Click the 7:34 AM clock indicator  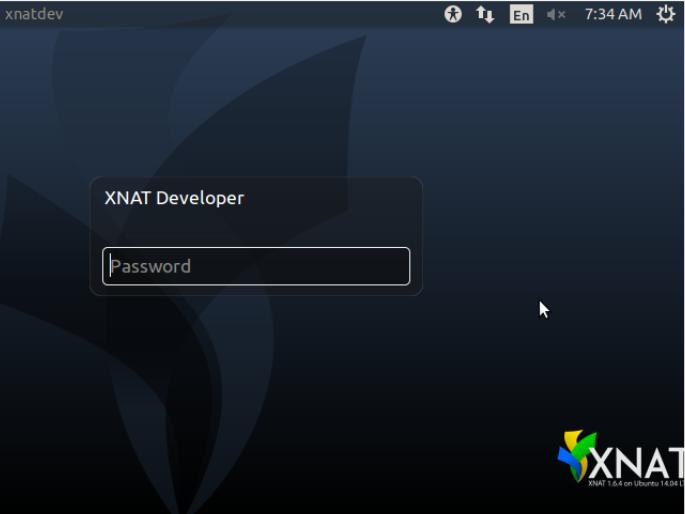coord(613,14)
